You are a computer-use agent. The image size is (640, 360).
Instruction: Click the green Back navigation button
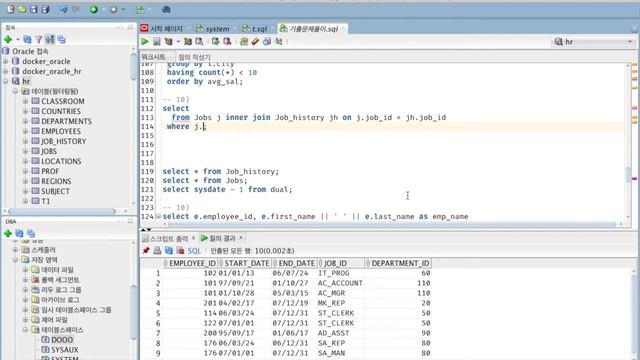click(94, 9)
